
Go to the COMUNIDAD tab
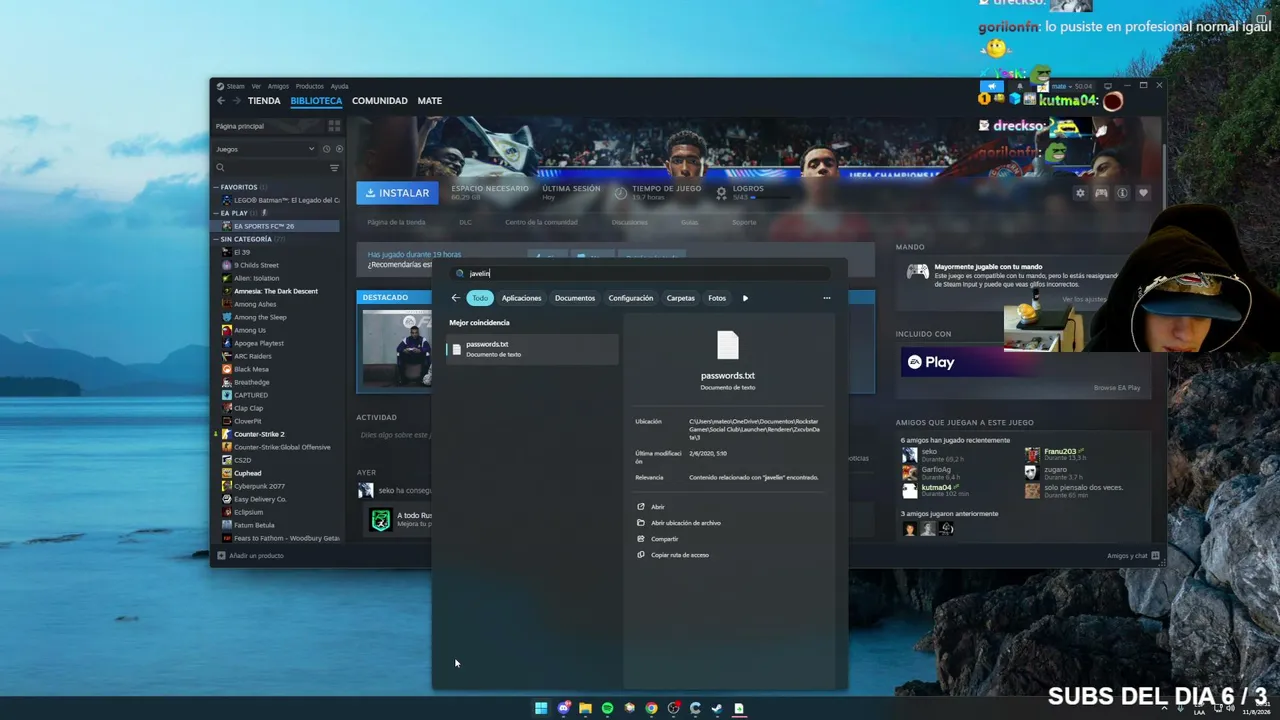click(x=380, y=101)
